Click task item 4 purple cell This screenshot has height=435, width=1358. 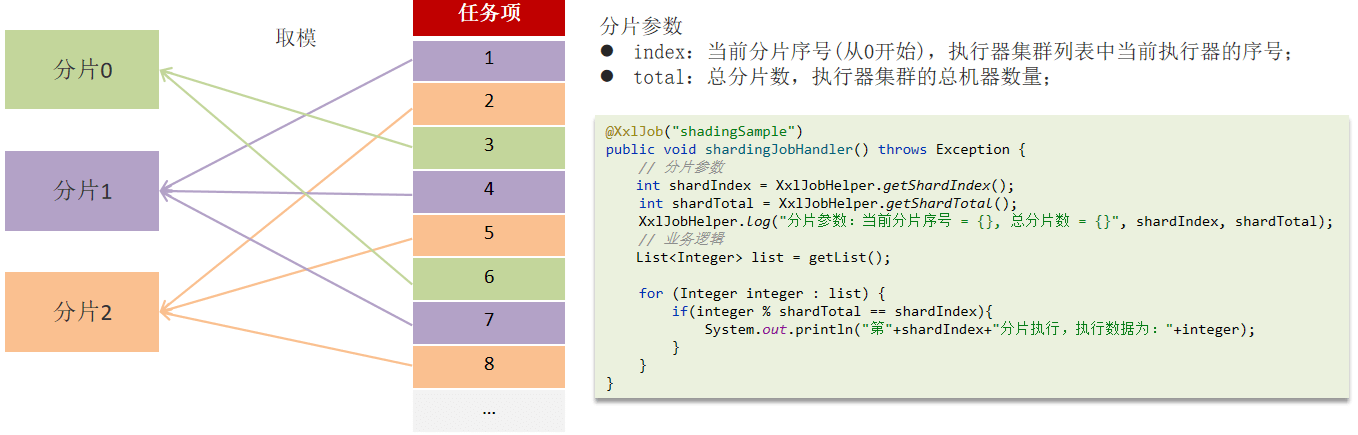pos(488,190)
